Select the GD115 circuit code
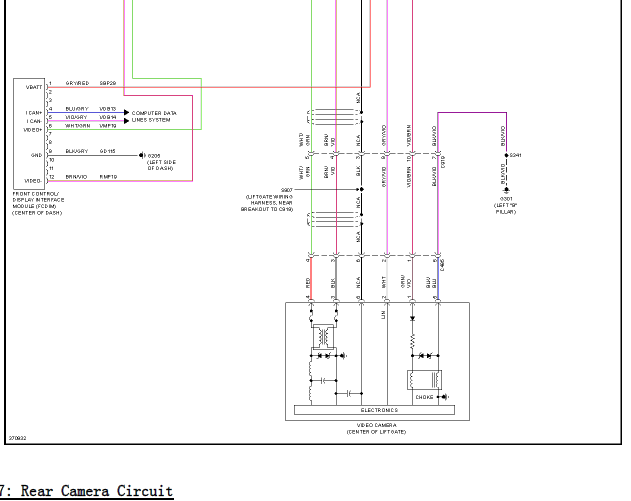631x501 pixels. tap(107, 151)
